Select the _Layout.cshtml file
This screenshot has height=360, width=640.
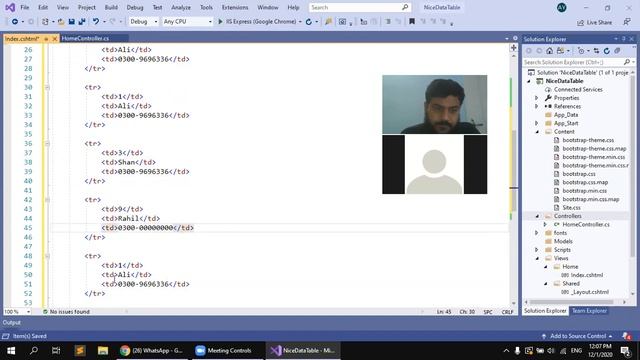tap(589, 292)
